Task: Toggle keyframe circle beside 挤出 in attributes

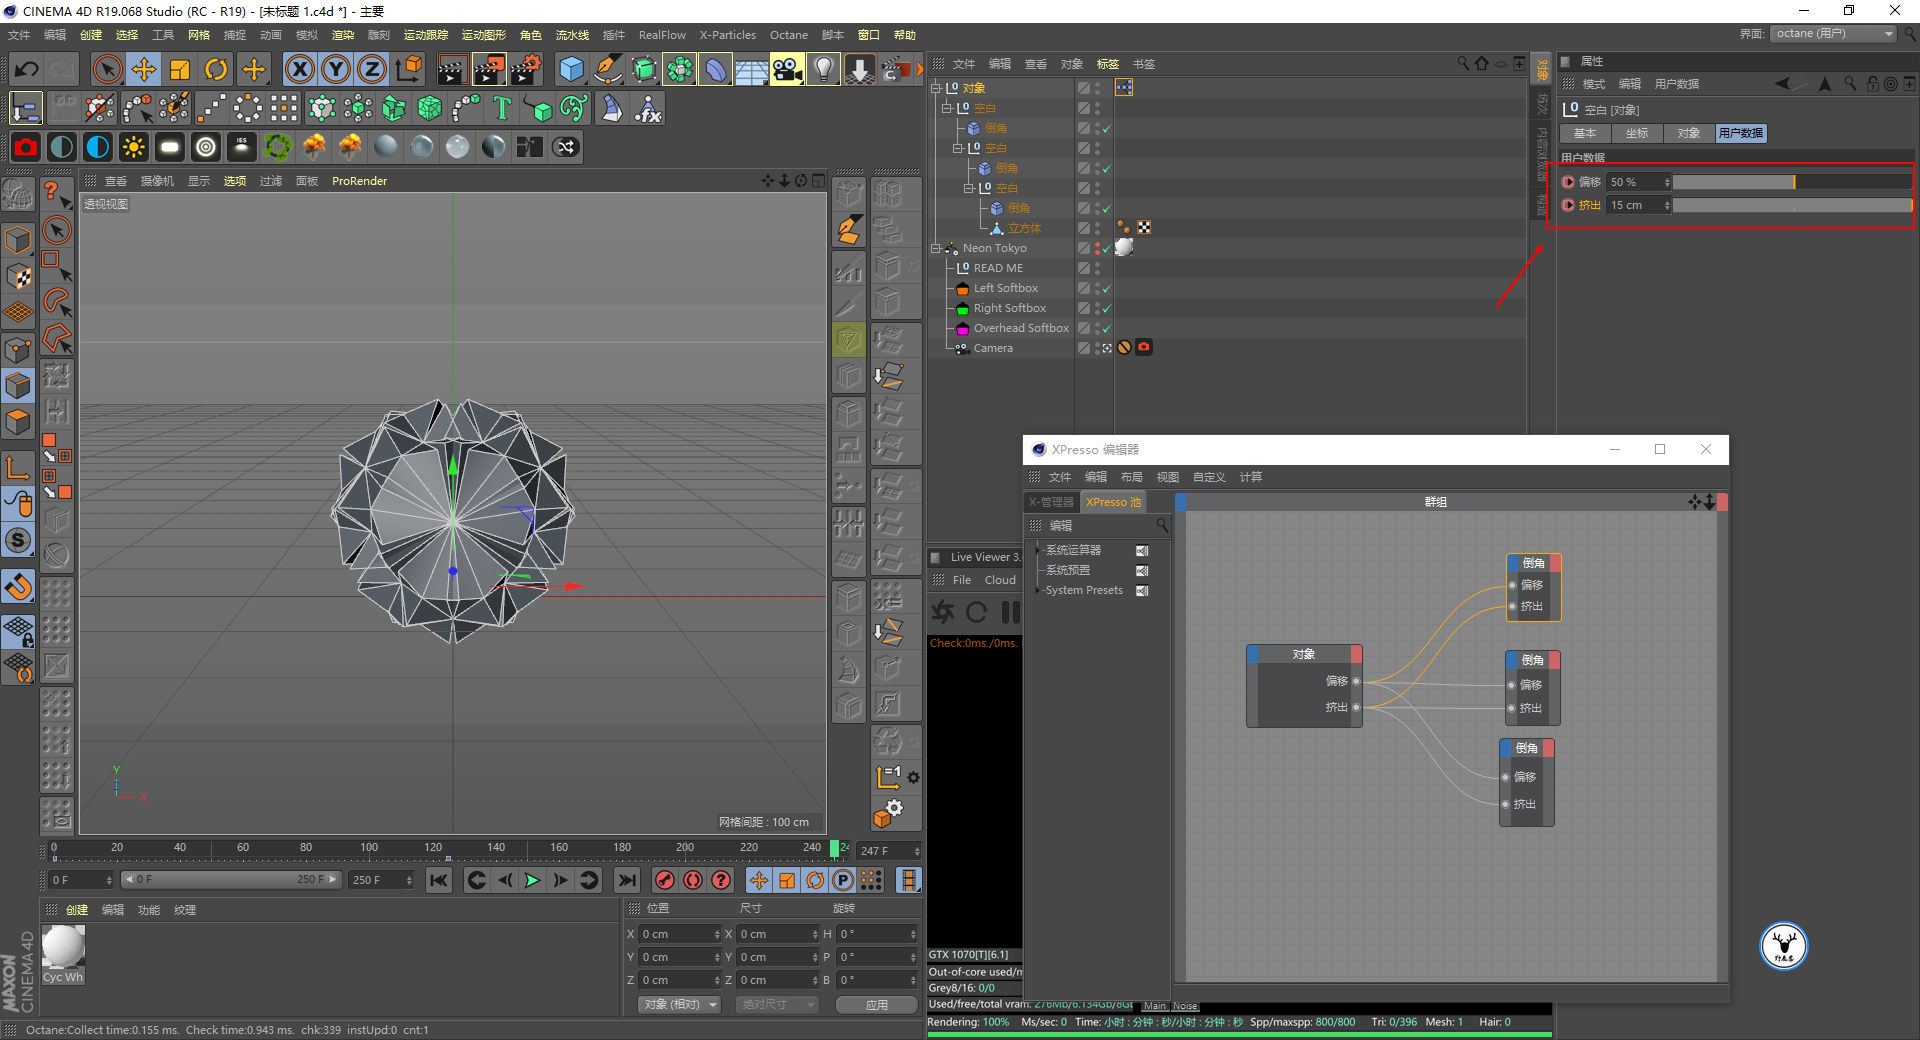Action: point(1568,205)
